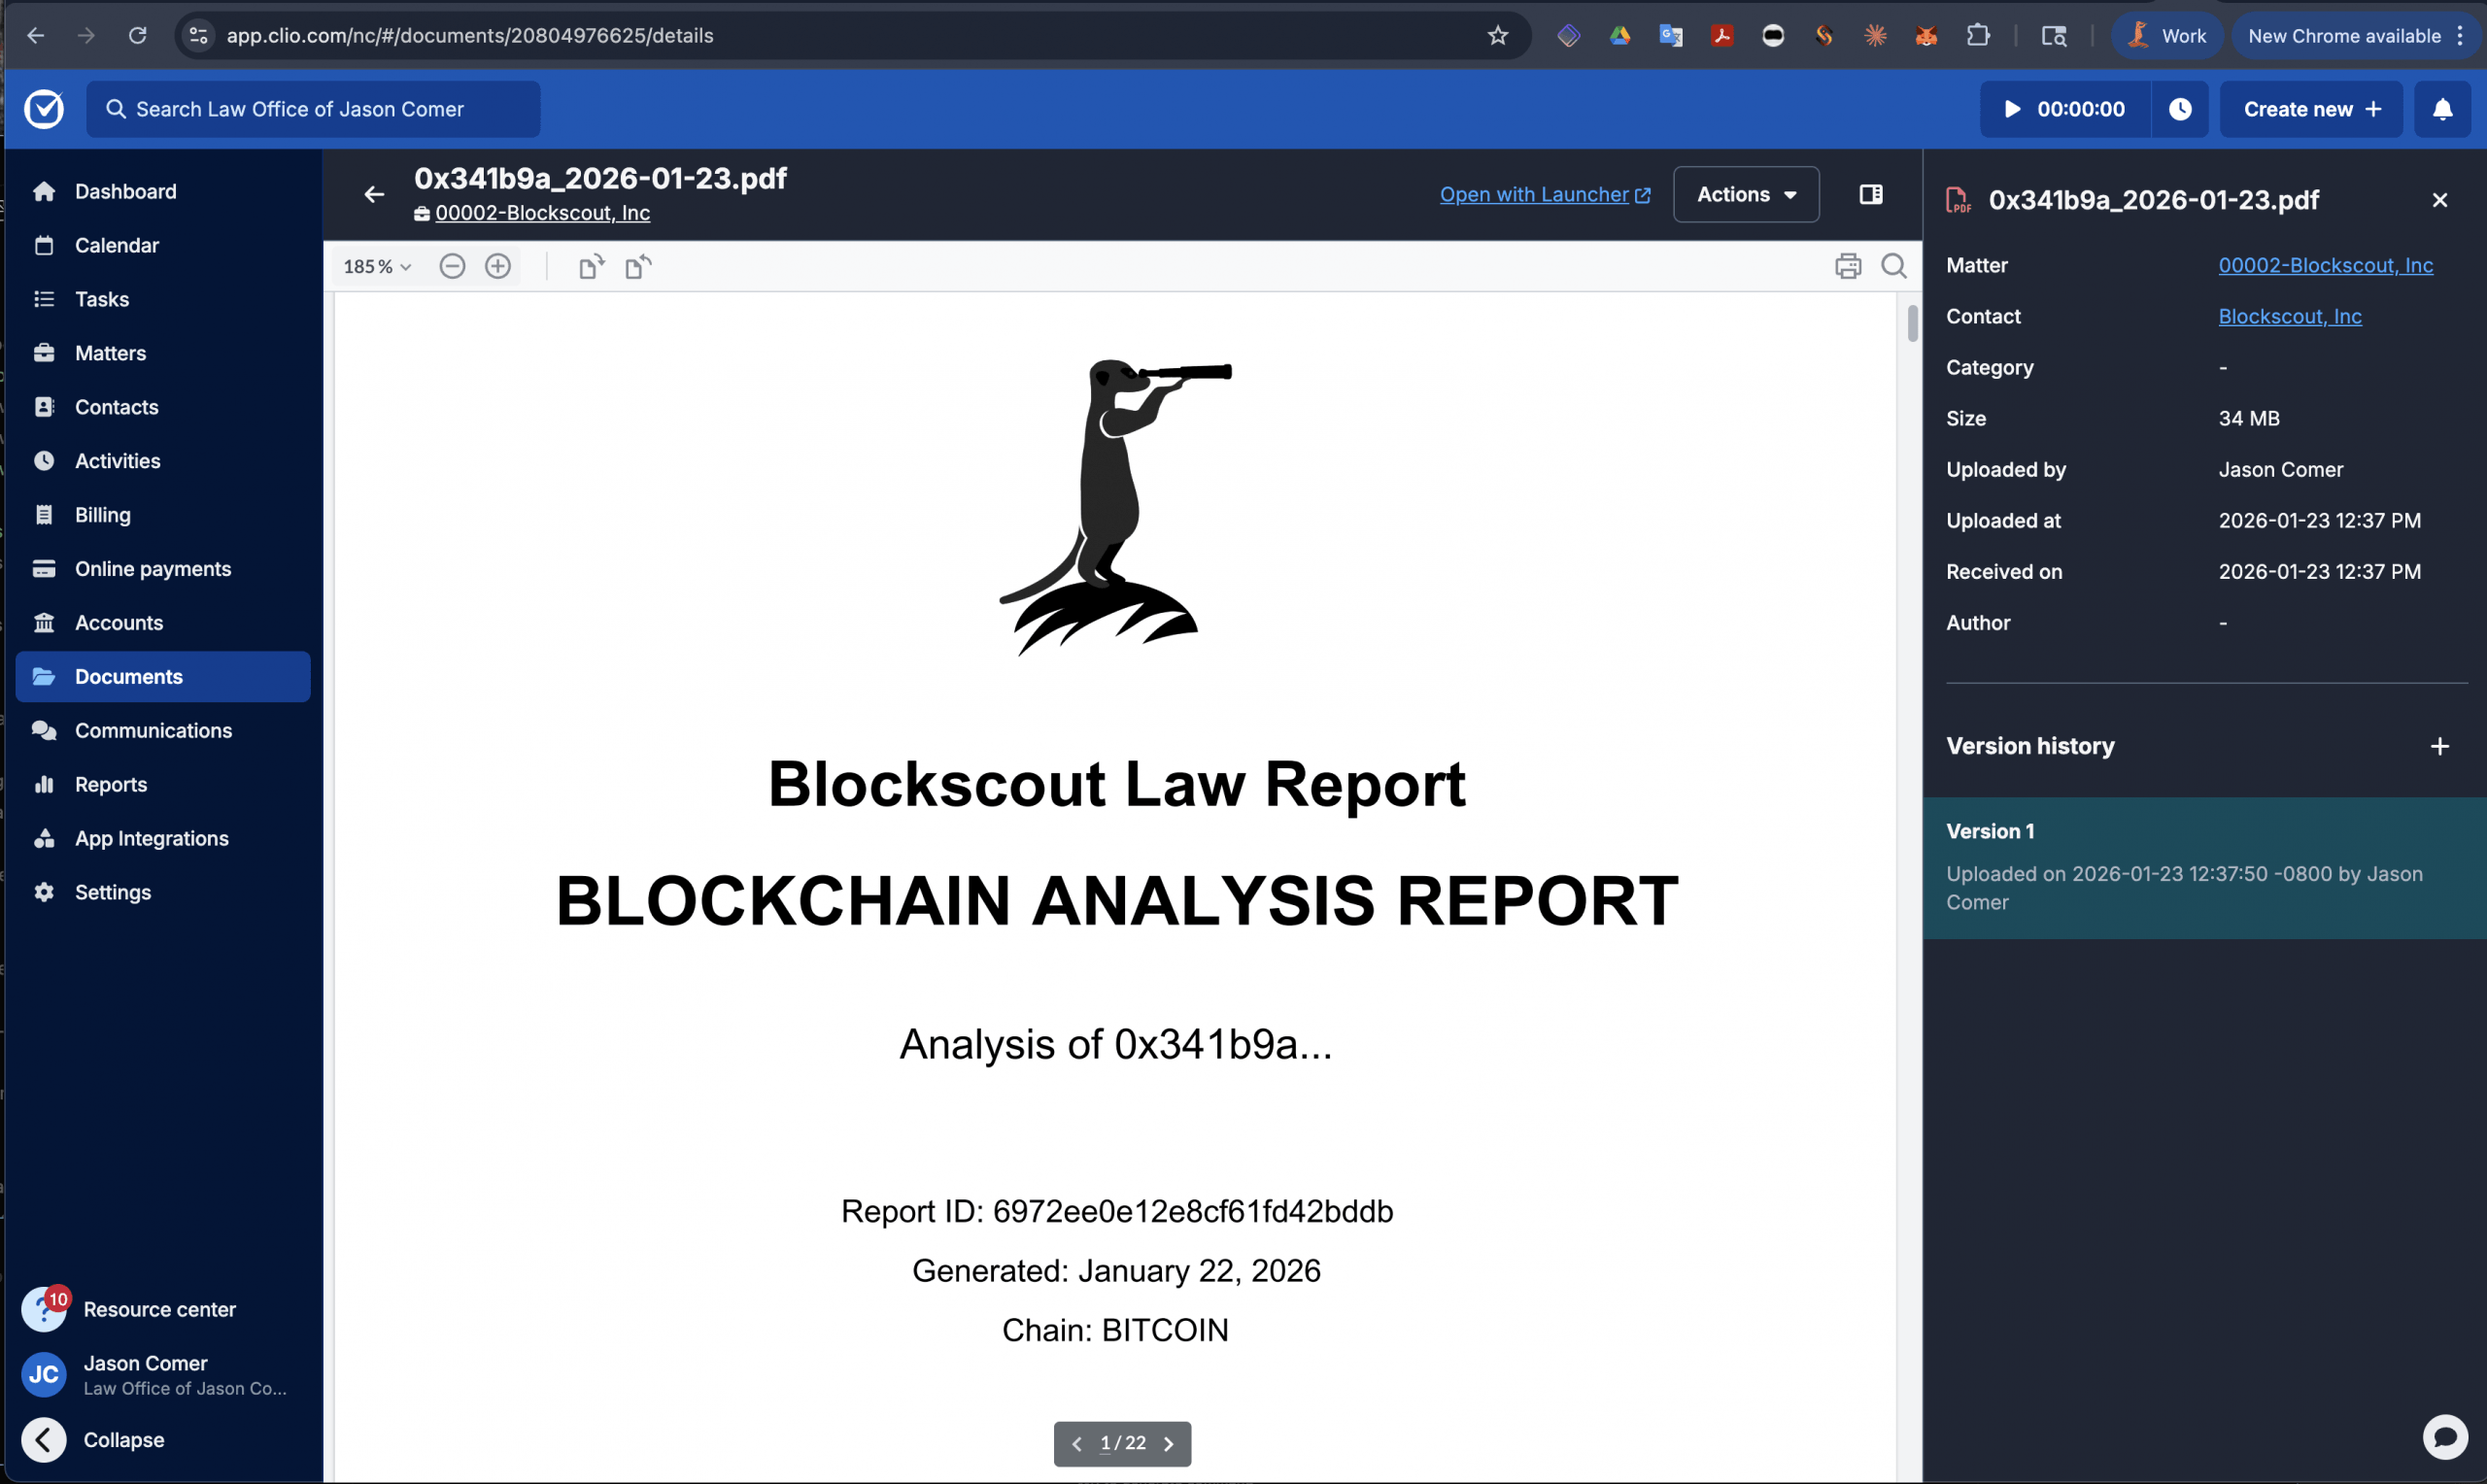Click the Uploaded by value Jason Comer
2487x1484 pixels.
tap(2280, 469)
